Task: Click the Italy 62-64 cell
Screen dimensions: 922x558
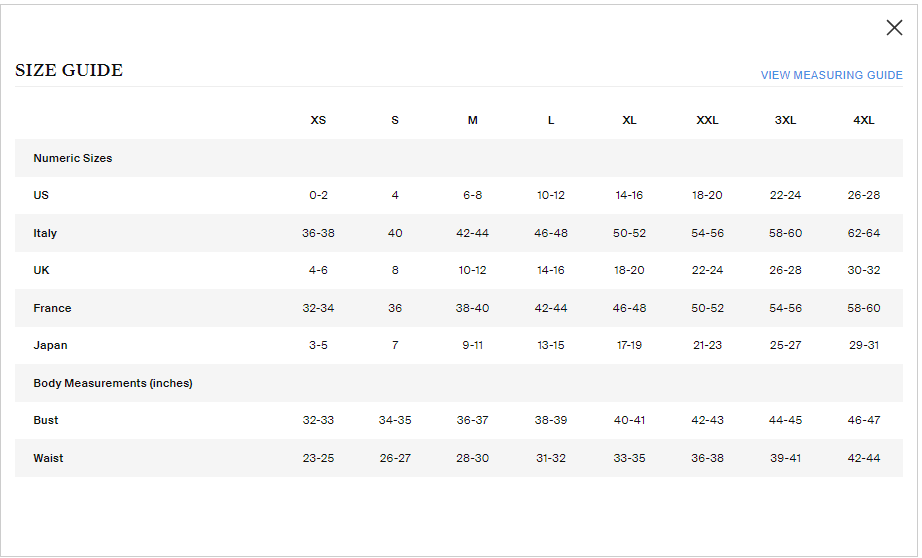Action: coord(863,233)
